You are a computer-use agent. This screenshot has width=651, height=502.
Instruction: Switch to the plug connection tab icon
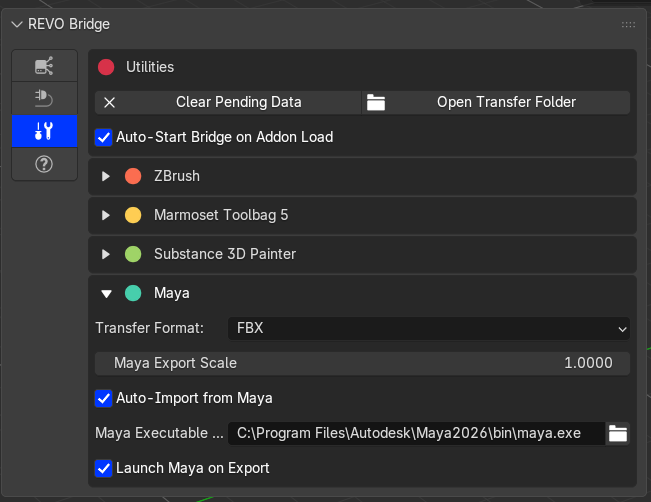pos(44,98)
